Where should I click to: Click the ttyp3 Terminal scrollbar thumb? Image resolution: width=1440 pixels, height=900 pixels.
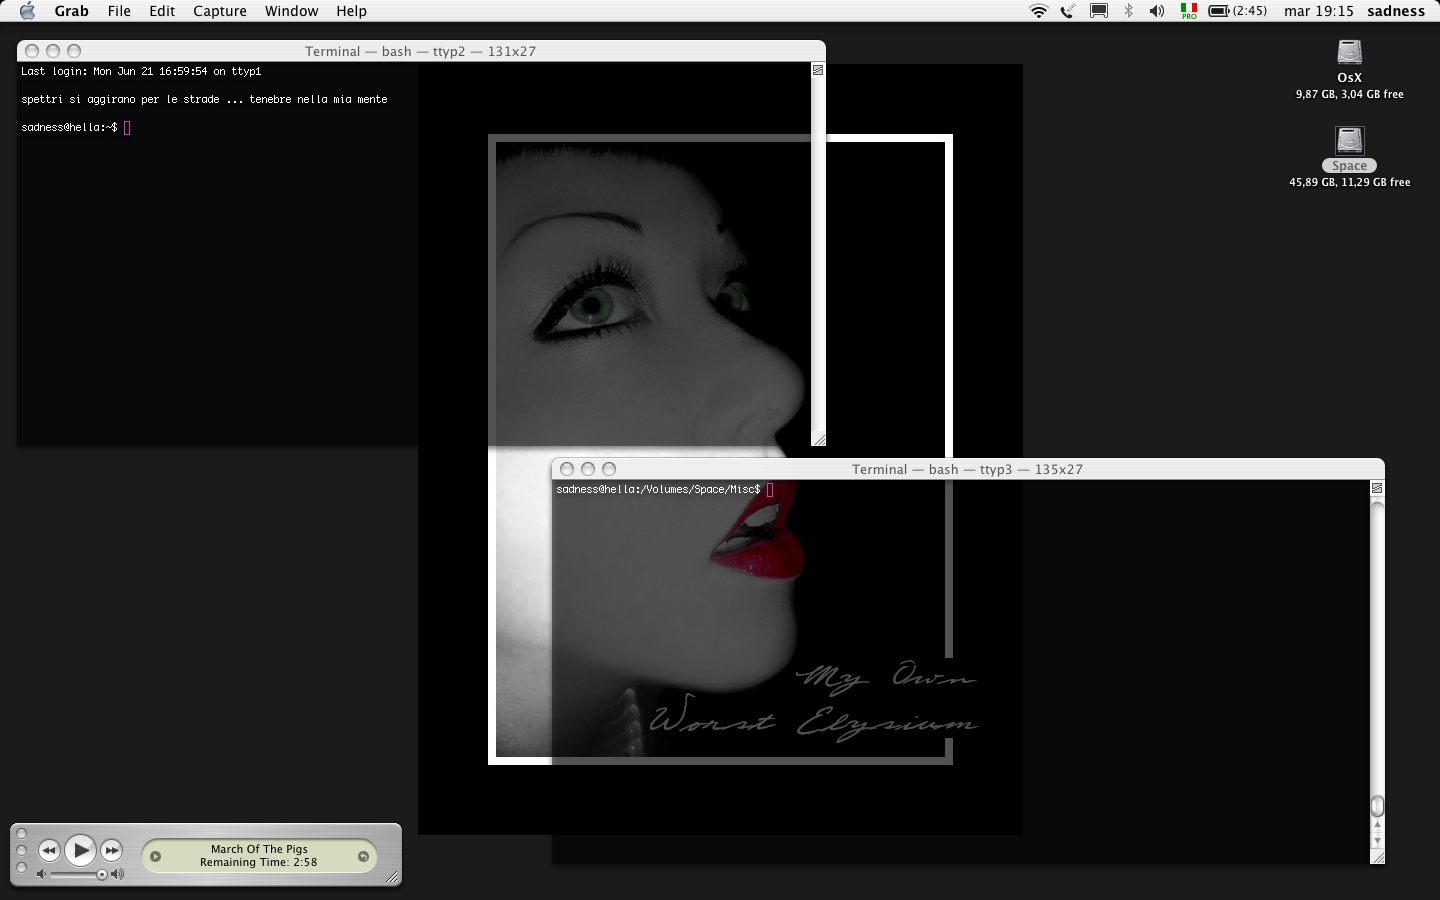(1377, 806)
